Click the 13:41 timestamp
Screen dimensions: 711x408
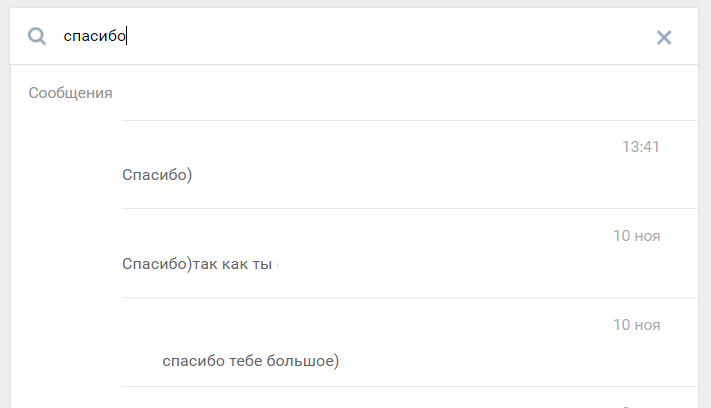[x=640, y=146]
